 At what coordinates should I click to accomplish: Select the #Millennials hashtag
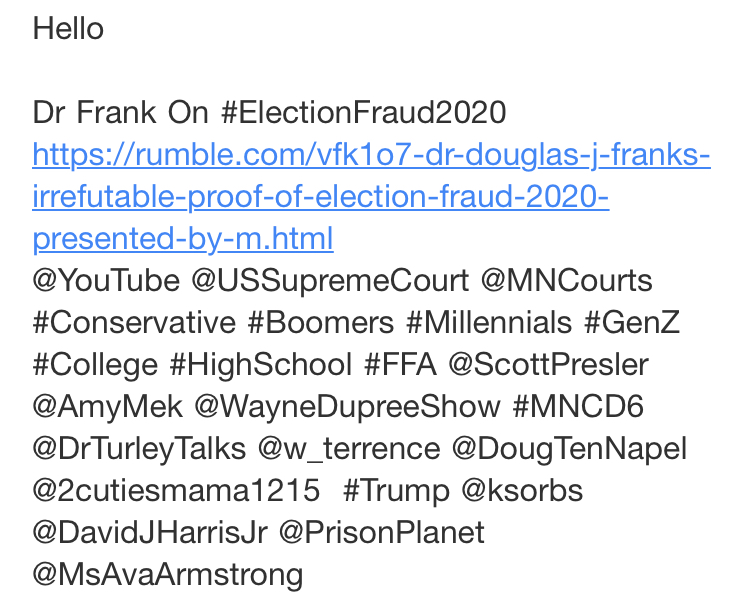pos(489,323)
